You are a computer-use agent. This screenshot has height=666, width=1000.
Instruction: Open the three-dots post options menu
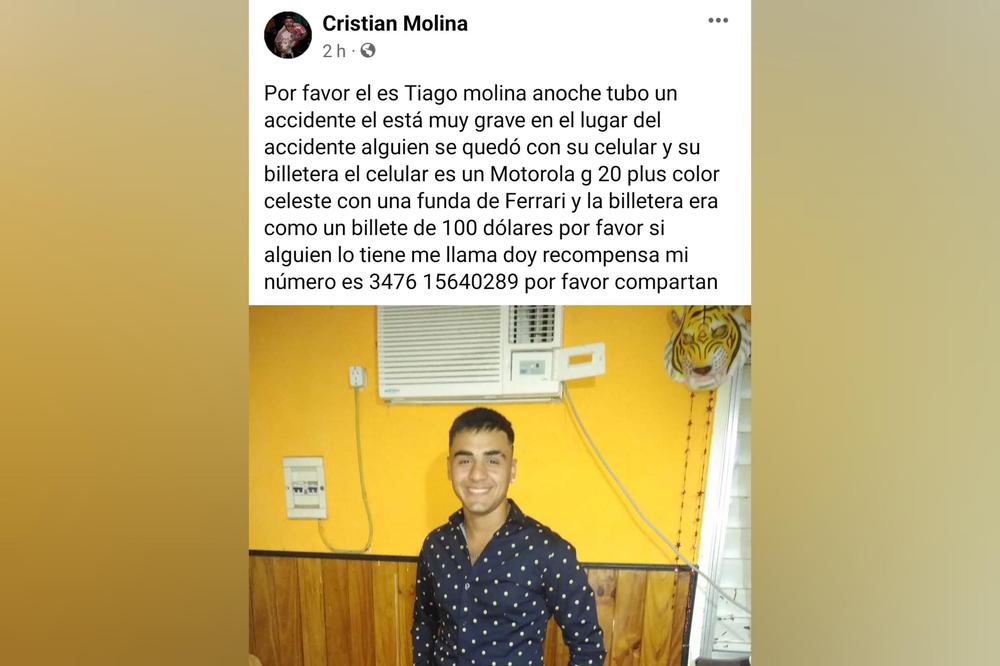pyautogui.click(x=718, y=20)
